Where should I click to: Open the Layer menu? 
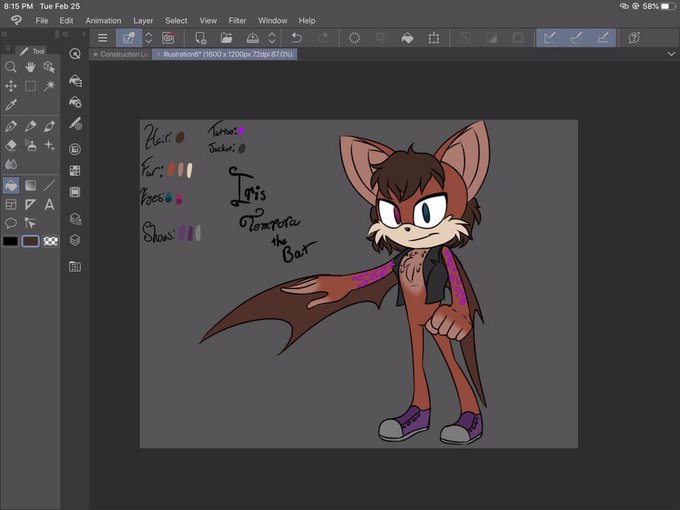[143, 20]
